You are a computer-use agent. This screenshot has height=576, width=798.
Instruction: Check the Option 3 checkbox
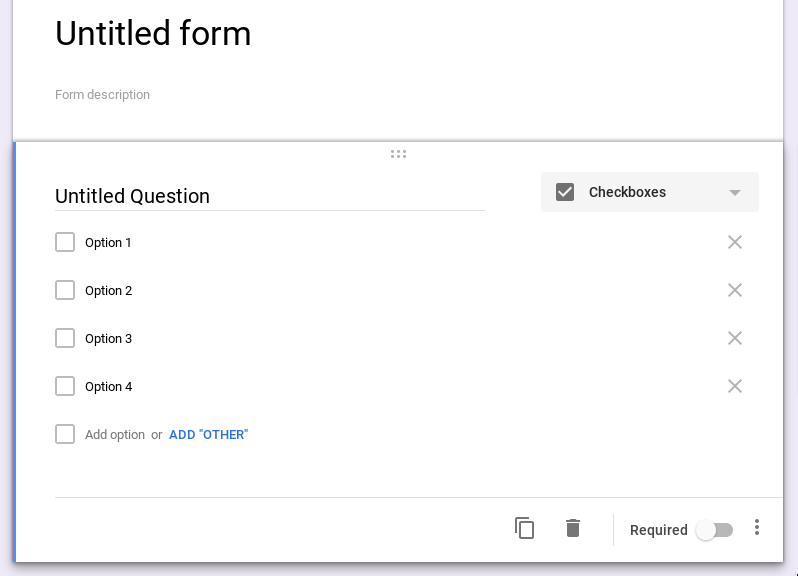tap(65, 338)
